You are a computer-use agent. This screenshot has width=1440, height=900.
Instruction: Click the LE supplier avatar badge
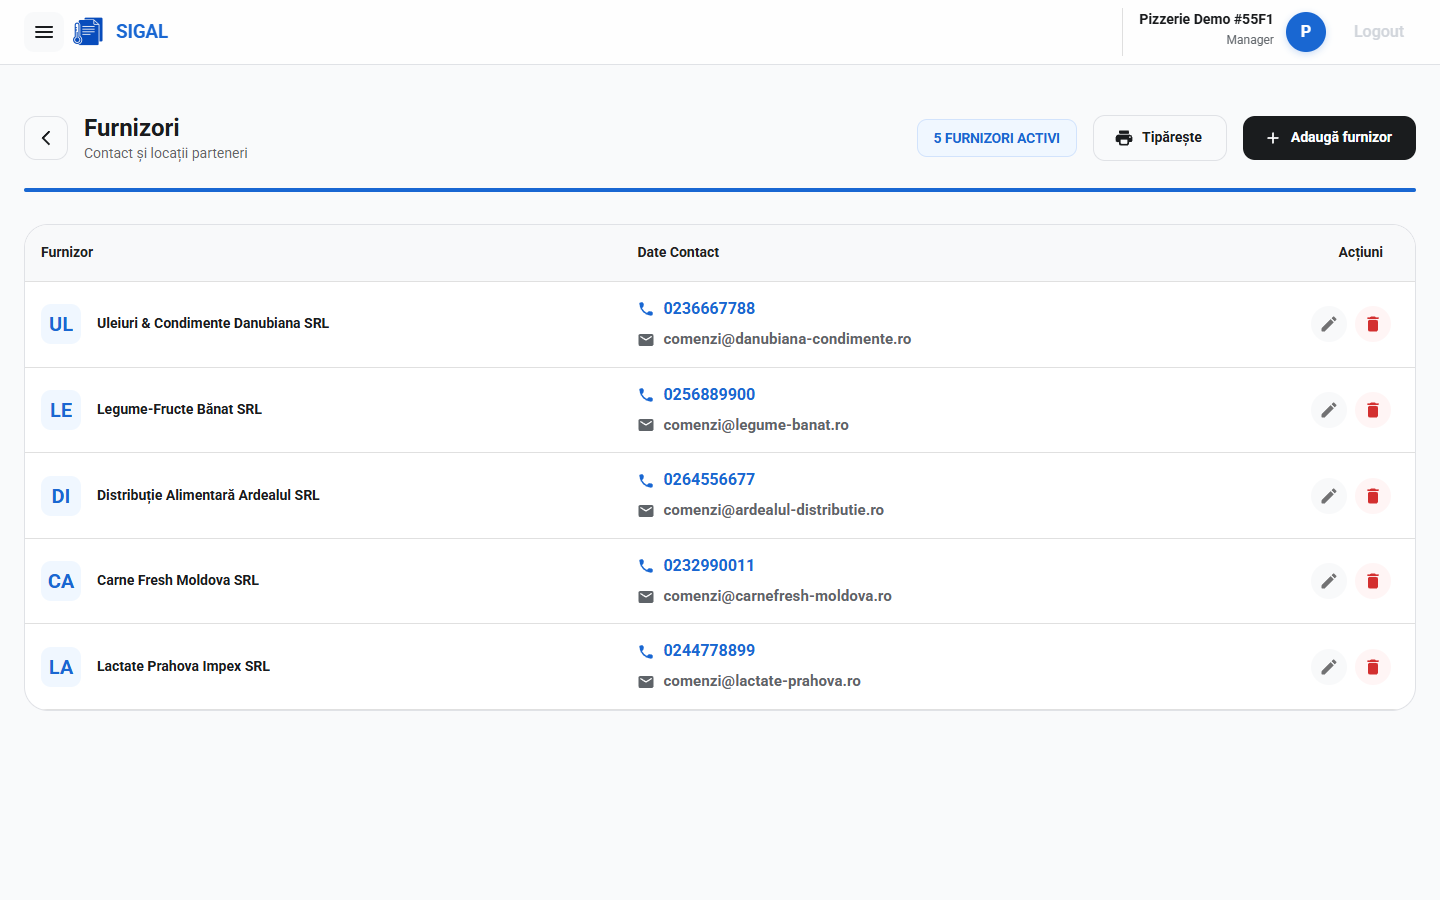pos(61,410)
